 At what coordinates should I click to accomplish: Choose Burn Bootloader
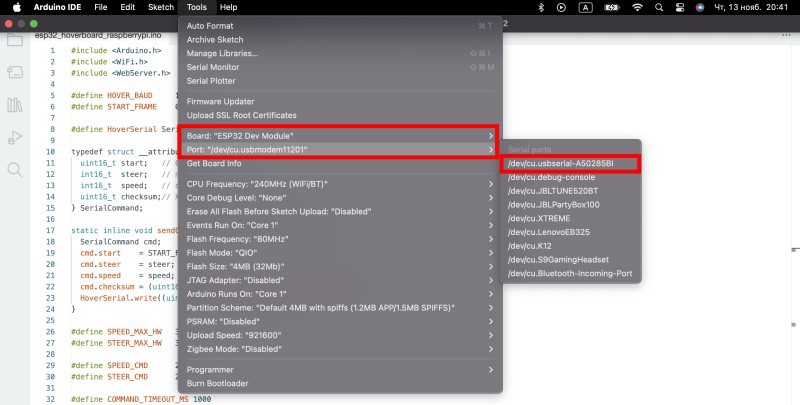coord(340,384)
